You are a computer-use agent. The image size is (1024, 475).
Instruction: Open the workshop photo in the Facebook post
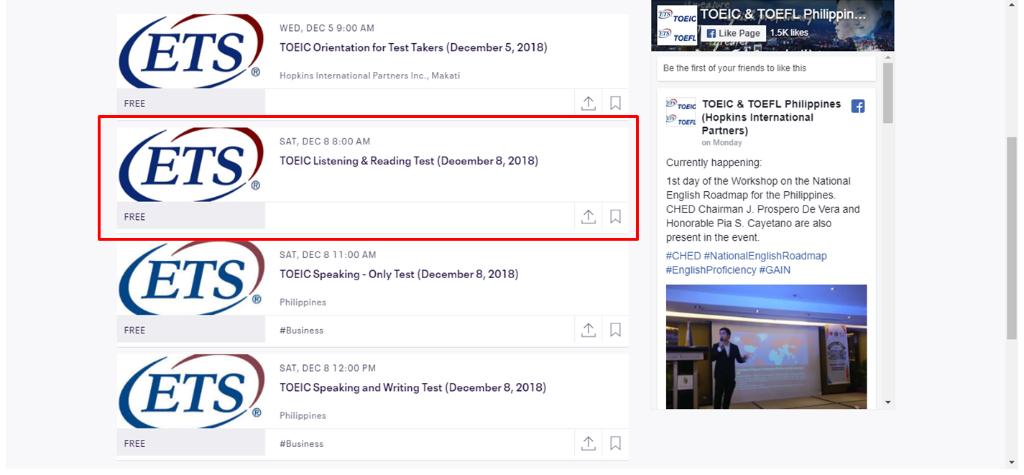(x=766, y=346)
